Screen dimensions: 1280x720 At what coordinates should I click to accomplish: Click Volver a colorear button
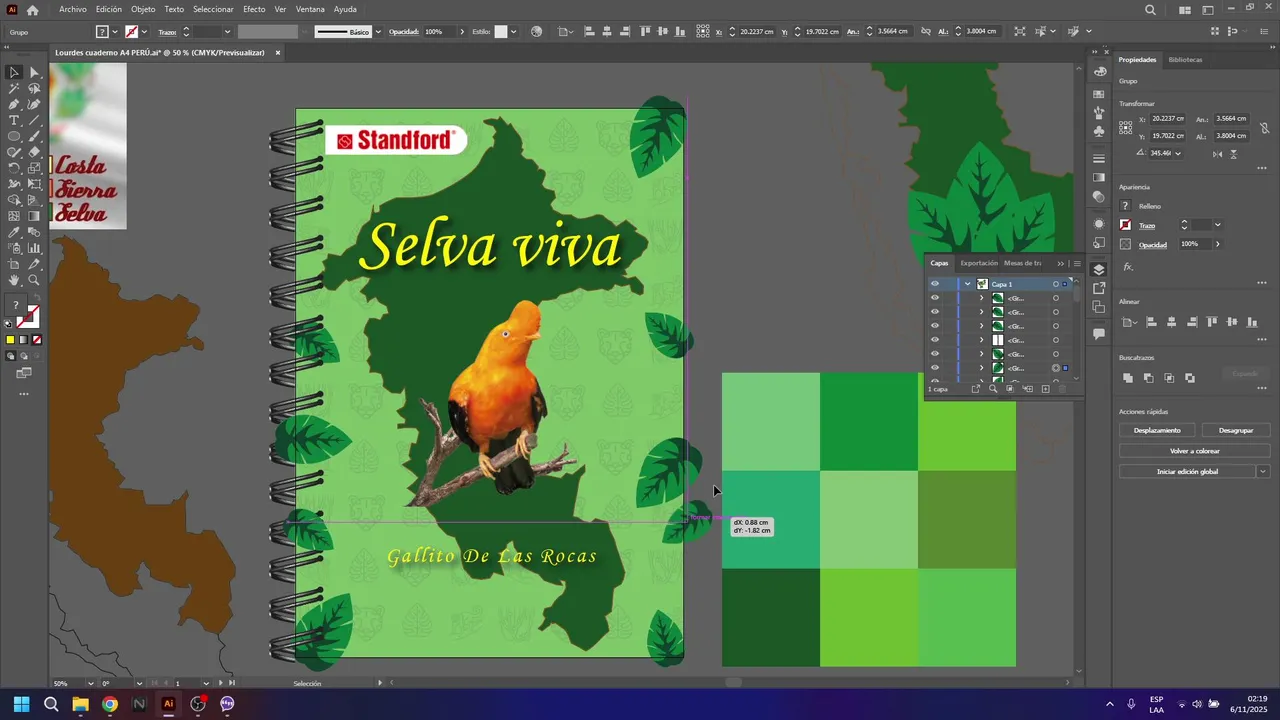(1194, 451)
